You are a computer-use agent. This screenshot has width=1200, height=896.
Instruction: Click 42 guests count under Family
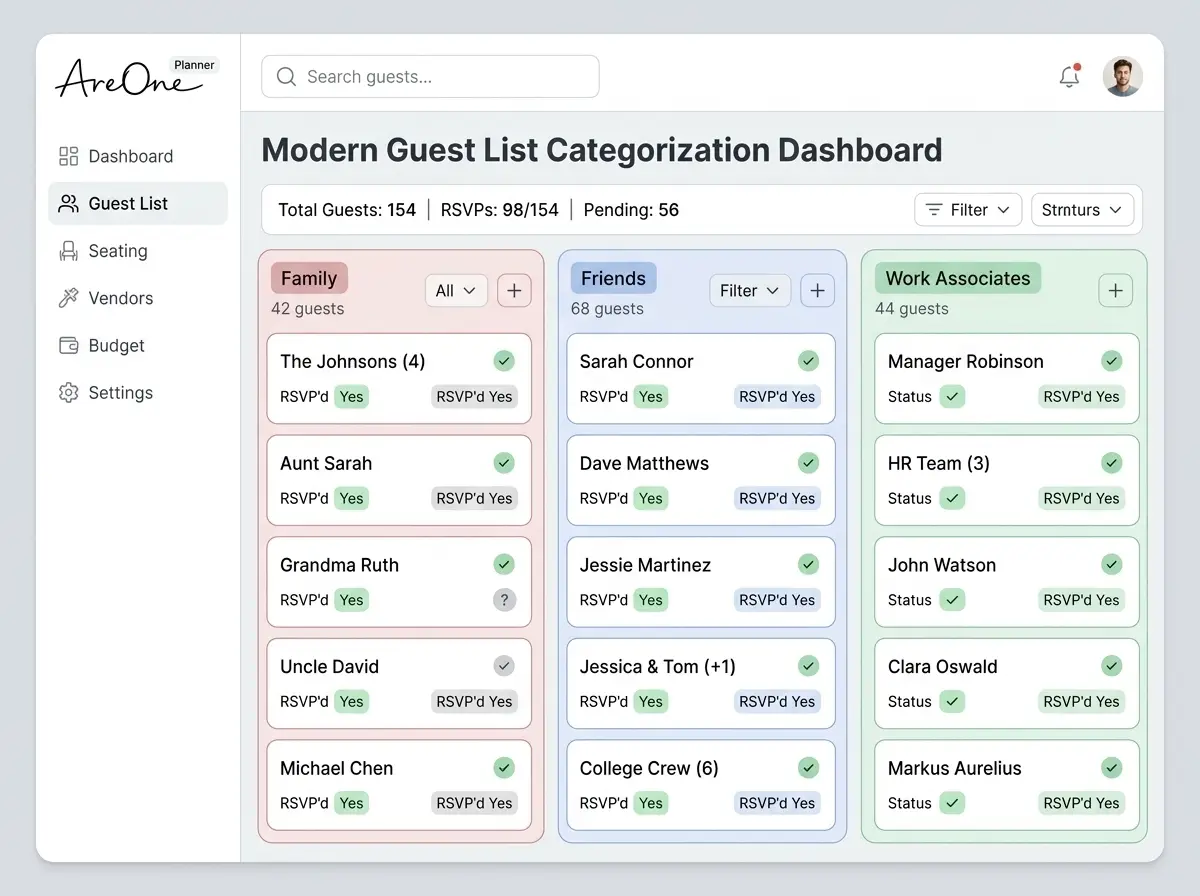coord(308,309)
